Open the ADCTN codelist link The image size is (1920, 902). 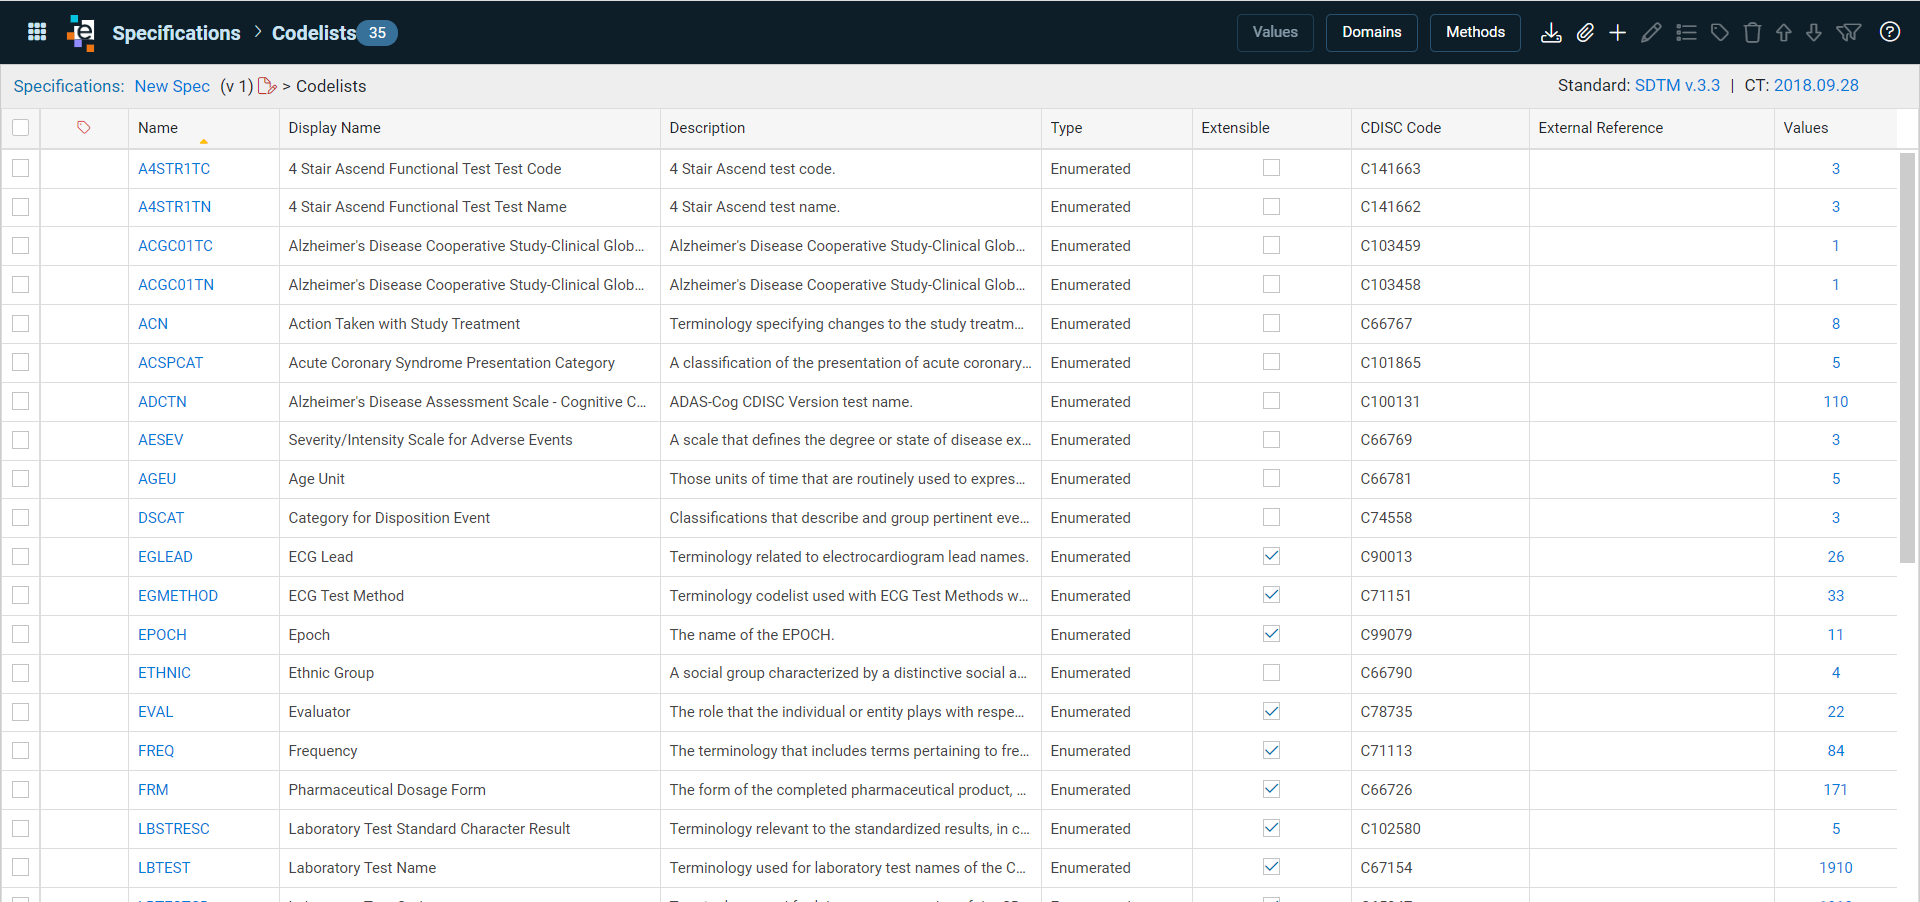point(162,401)
